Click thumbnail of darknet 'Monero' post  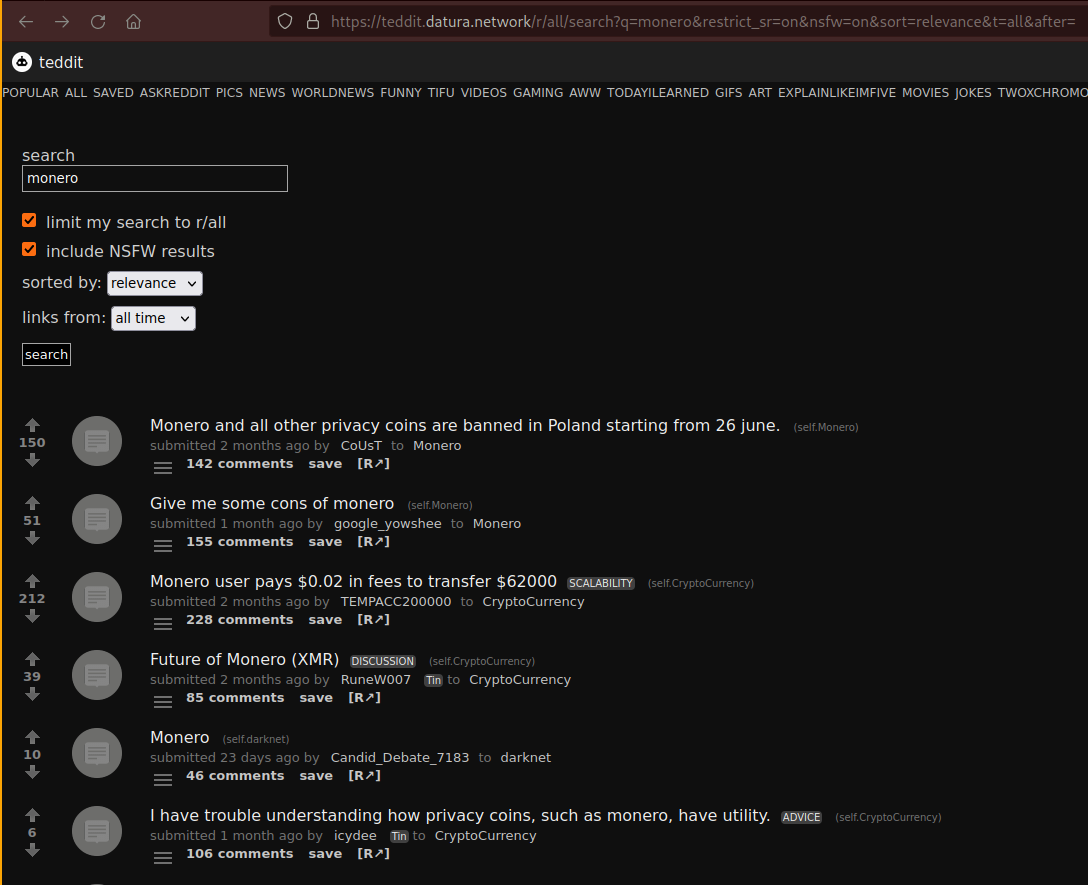tap(97, 752)
